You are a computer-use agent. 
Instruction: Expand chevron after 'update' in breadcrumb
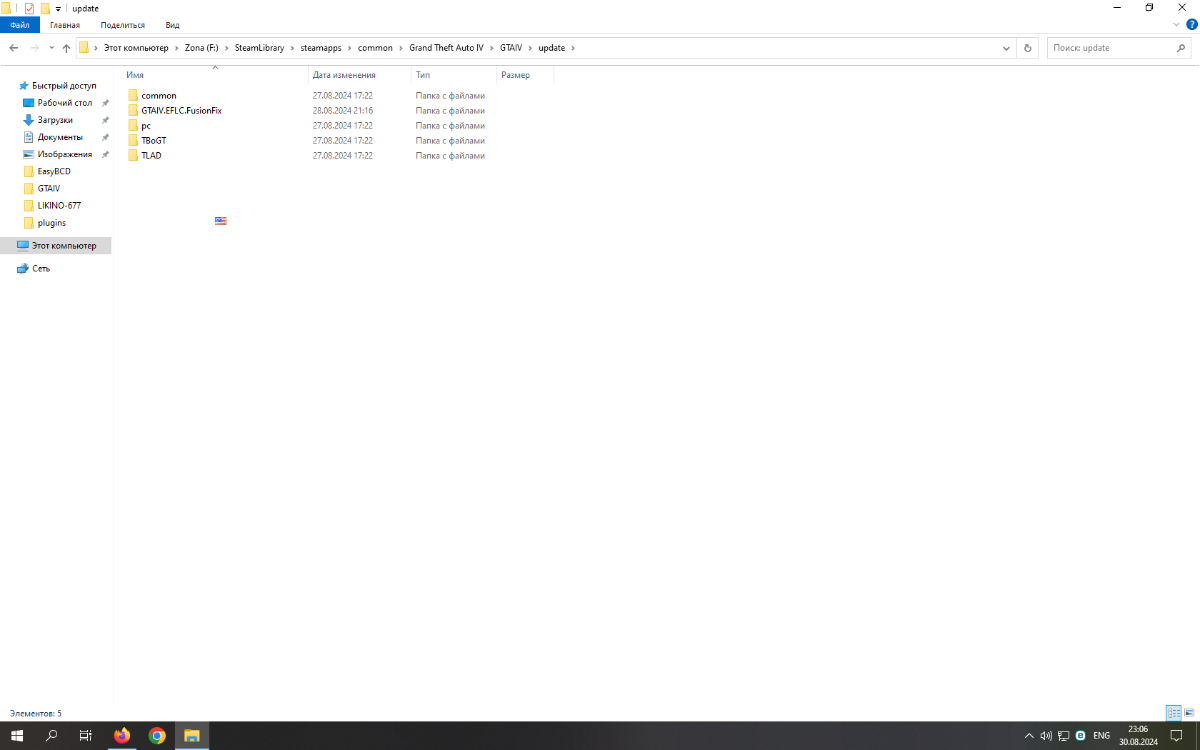[573, 48]
